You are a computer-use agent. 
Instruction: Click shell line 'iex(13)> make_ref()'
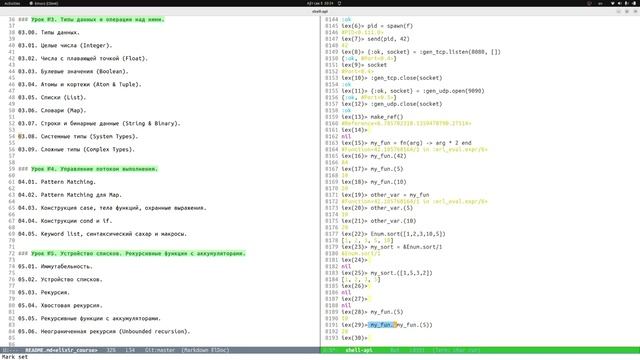tap(372, 117)
